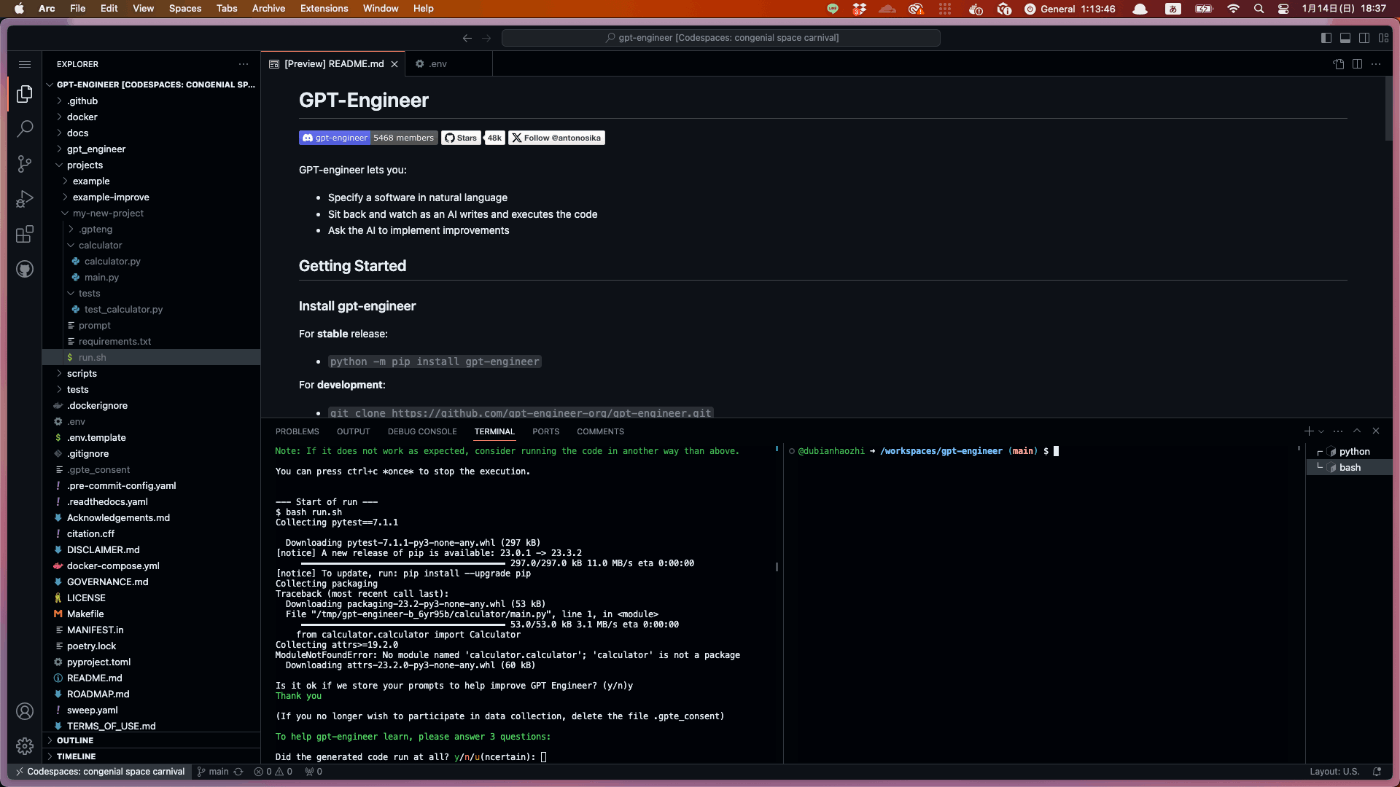
Task: Open editor more actions menu
Action: (1376, 64)
